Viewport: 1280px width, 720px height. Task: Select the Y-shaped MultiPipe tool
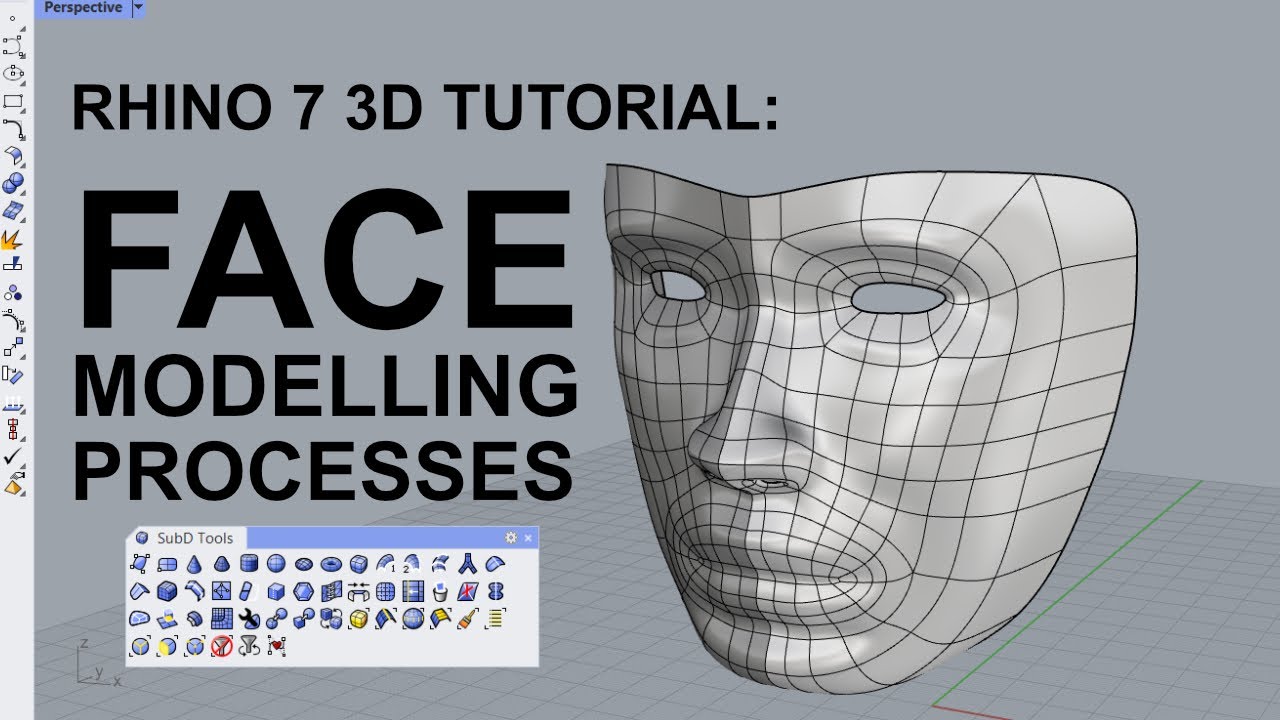click(x=468, y=564)
